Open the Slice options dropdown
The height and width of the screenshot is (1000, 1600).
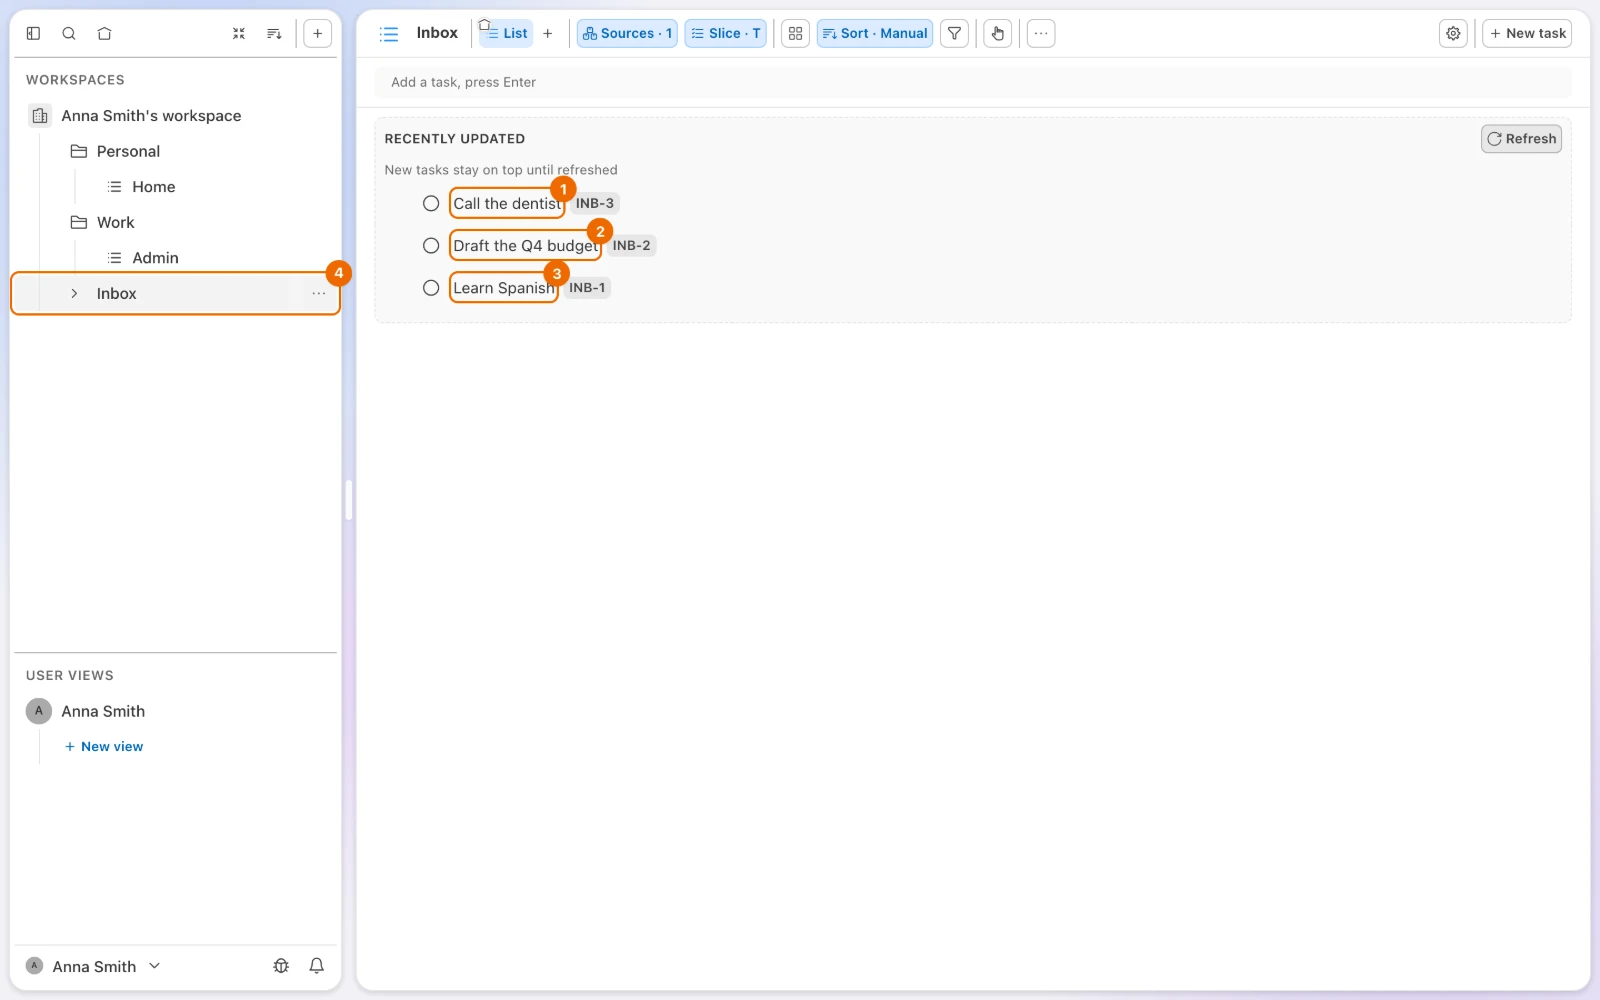[x=726, y=33]
